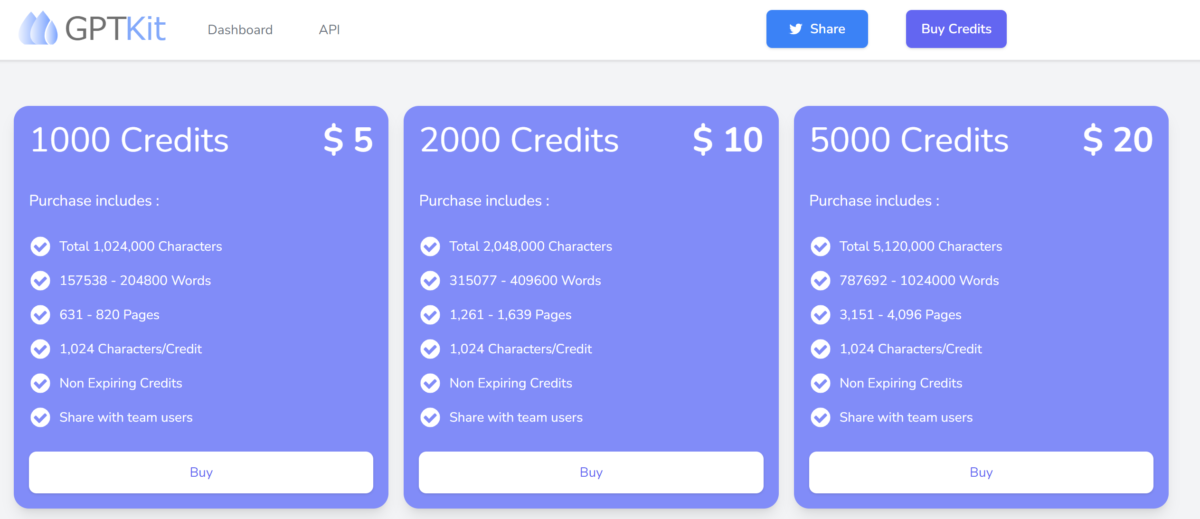Image resolution: width=1200 pixels, height=519 pixels.
Task: Click checkmark icon next to 1,261 - 1,639 Pages
Action: (430, 315)
